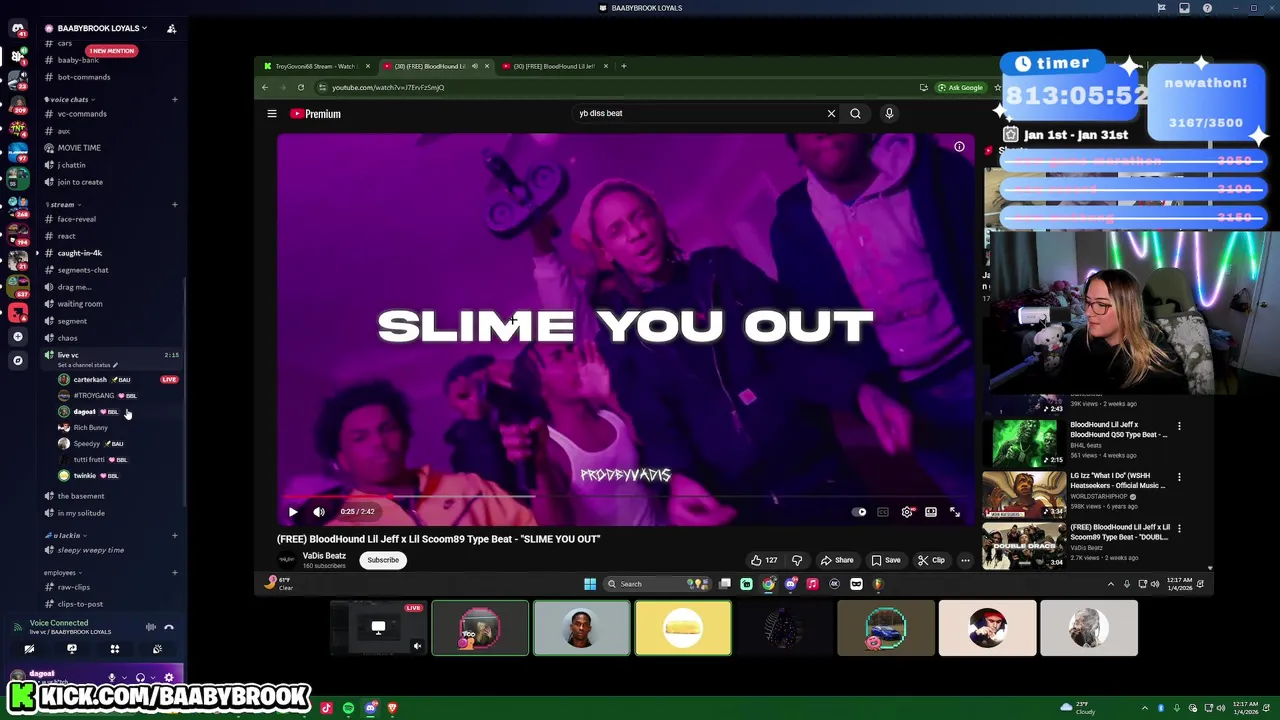Open VaDis Beatz channel name link

pyautogui.click(x=324, y=556)
